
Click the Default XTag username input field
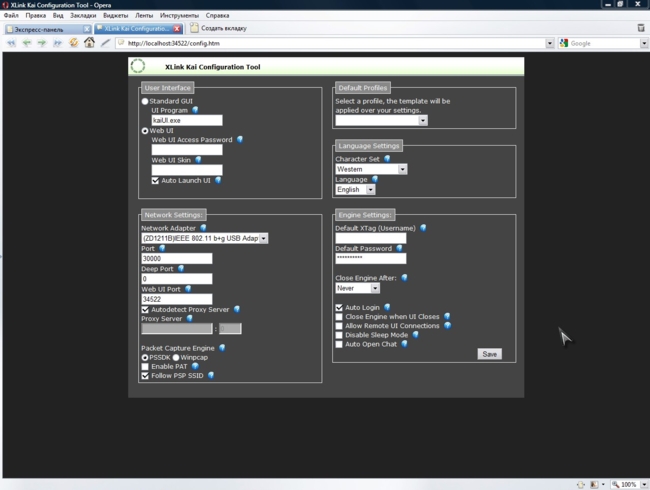coord(371,238)
